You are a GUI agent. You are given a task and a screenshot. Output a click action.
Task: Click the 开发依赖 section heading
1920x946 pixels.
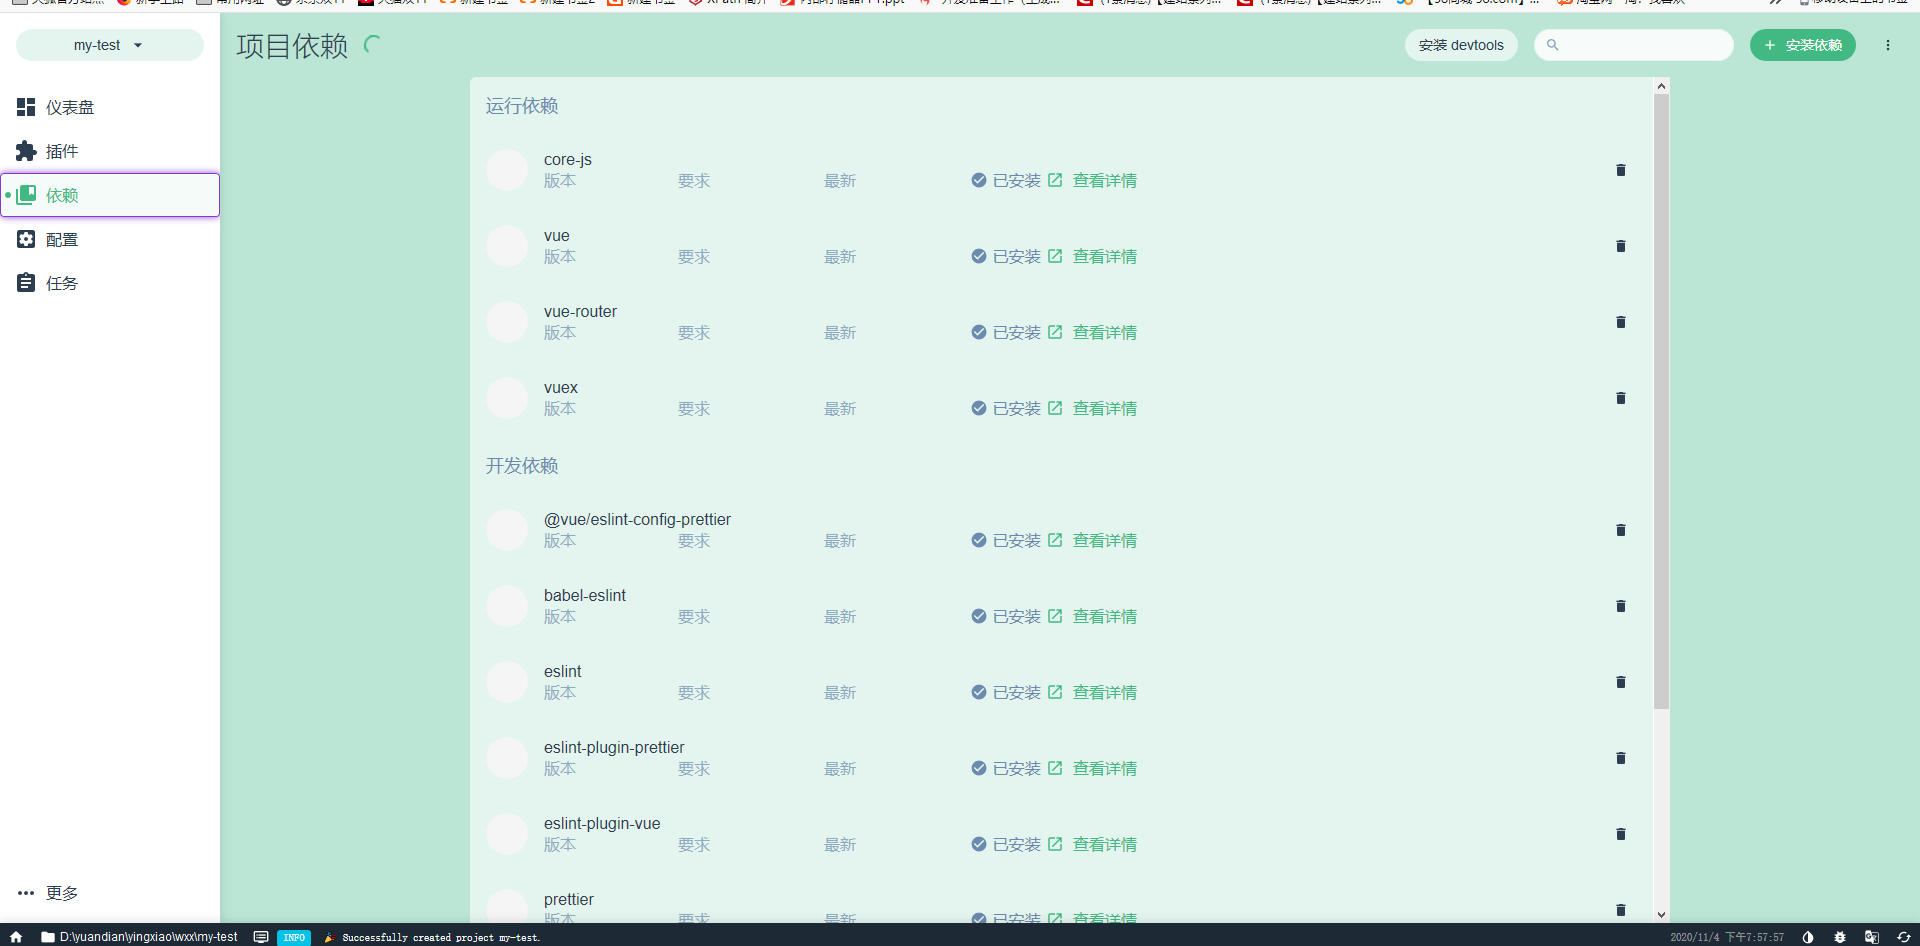coord(522,466)
